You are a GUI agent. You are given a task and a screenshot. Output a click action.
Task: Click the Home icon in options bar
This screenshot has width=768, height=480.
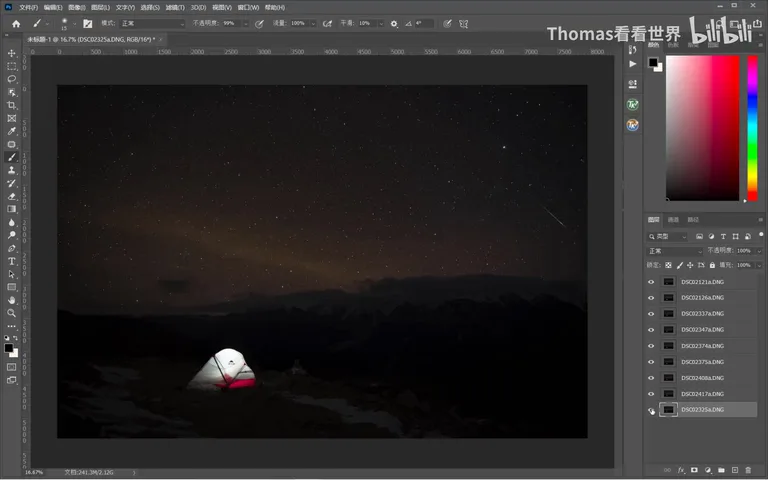(x=16, y=24)
